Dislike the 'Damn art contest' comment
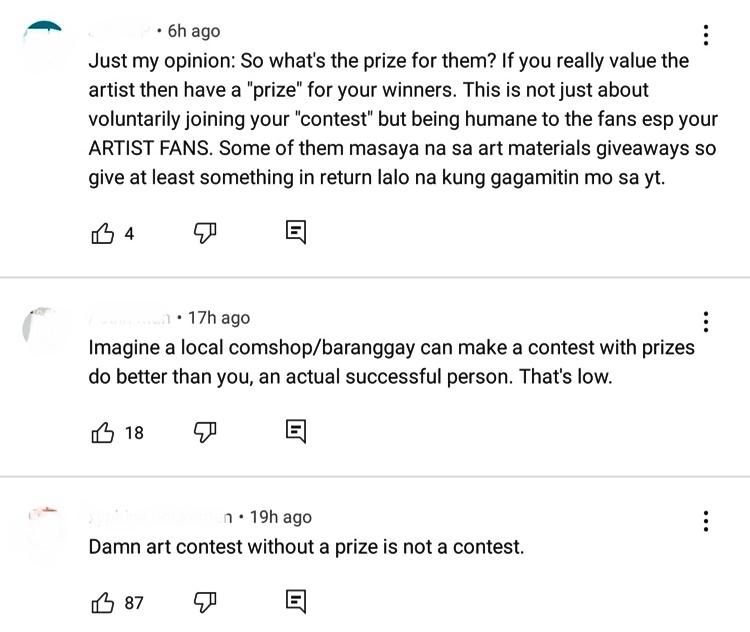 point(205,602)
